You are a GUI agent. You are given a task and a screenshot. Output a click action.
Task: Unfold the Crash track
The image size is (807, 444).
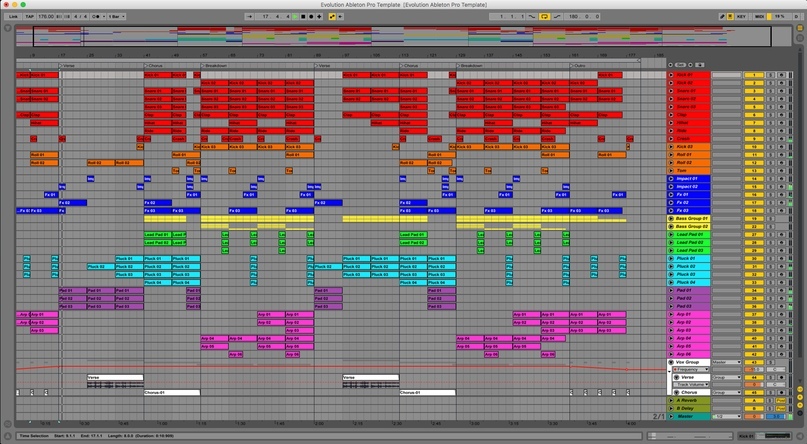pos(671,139)
